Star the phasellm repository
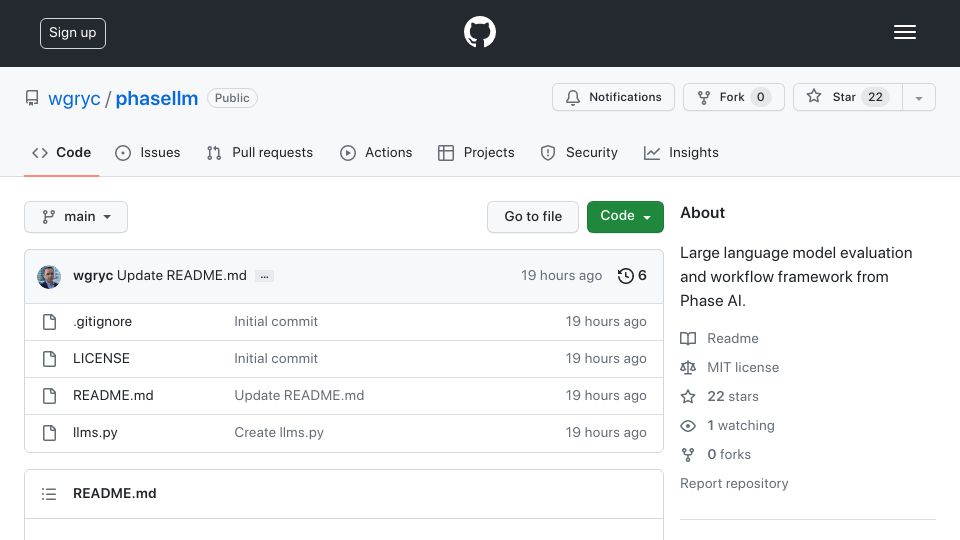The image size is (960, 540). pos(847,97)
